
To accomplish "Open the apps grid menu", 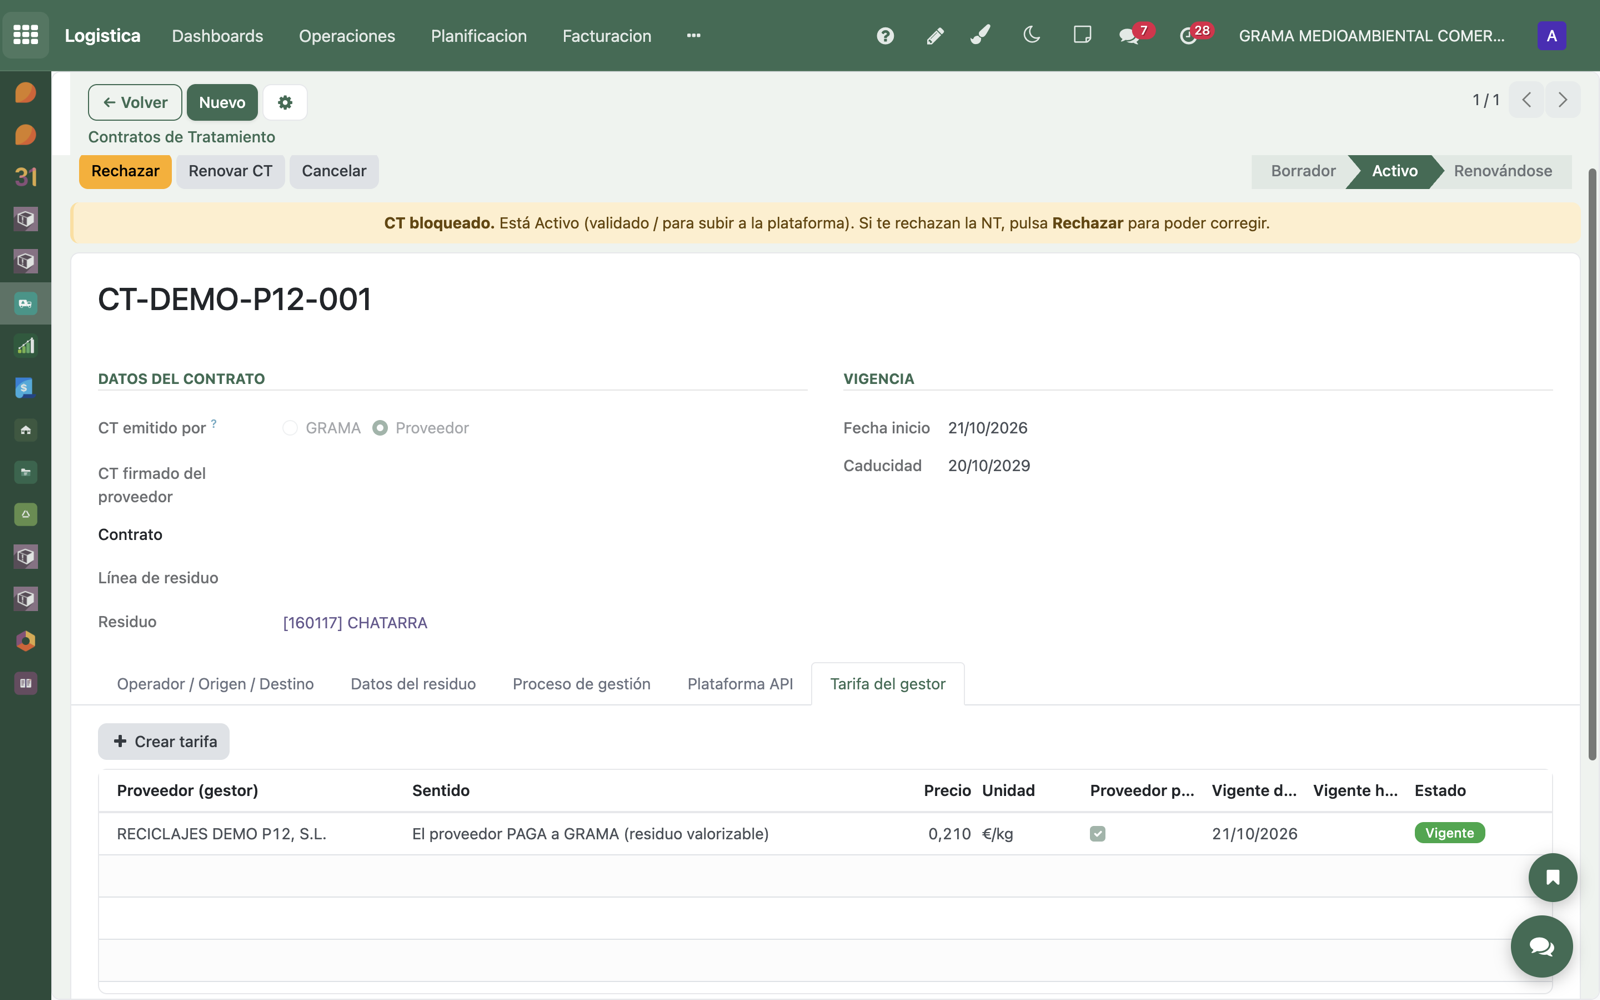I will [26, 35].
